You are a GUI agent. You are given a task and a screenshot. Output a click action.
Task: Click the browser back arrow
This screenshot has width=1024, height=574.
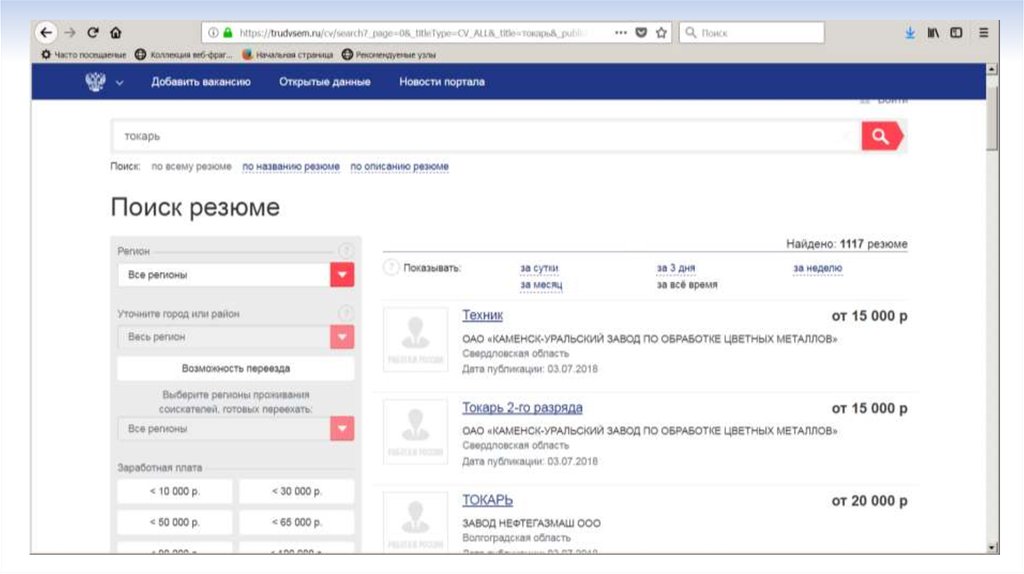(46, 32)
